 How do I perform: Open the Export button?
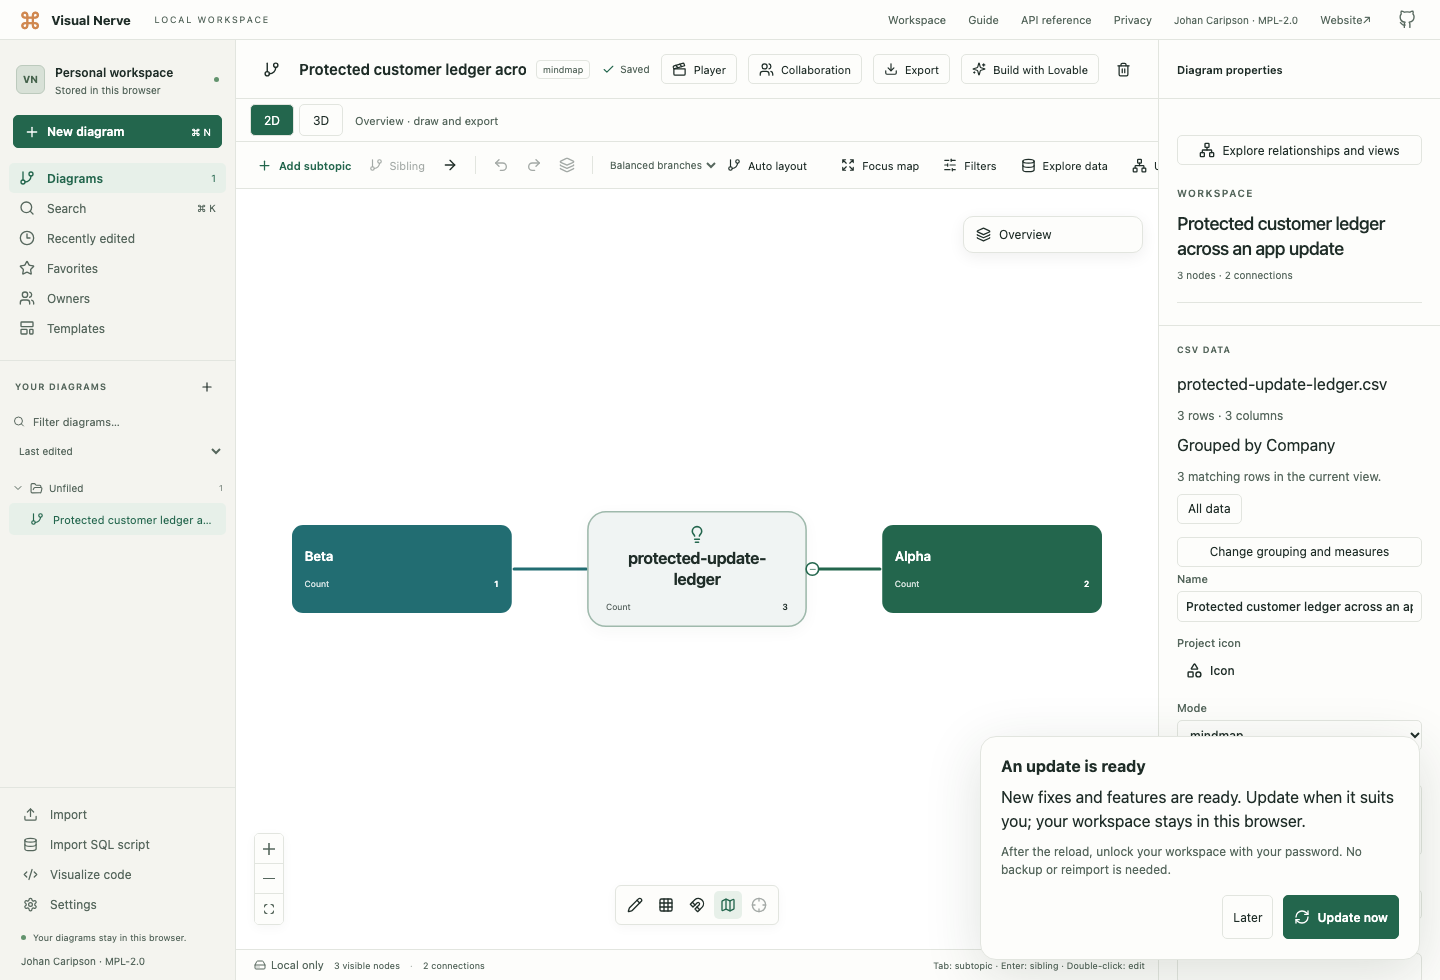[x=911, y=70]
